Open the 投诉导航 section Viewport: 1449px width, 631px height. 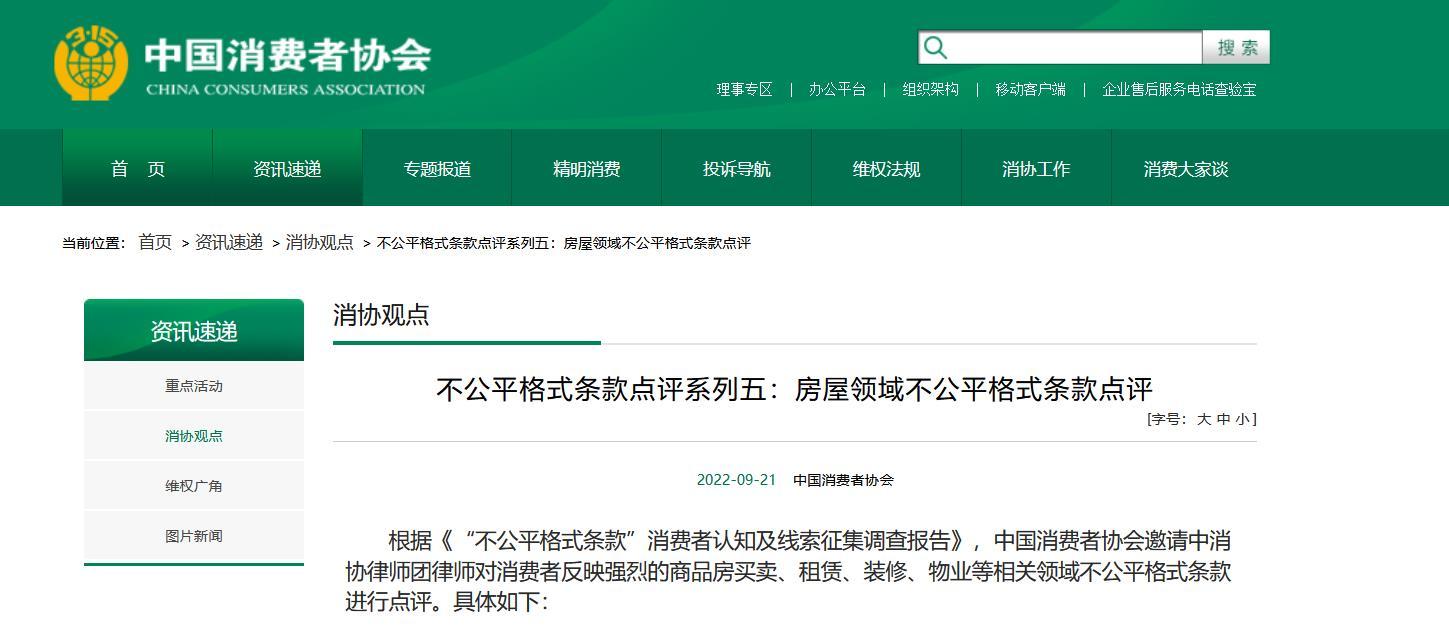[737, 168]
